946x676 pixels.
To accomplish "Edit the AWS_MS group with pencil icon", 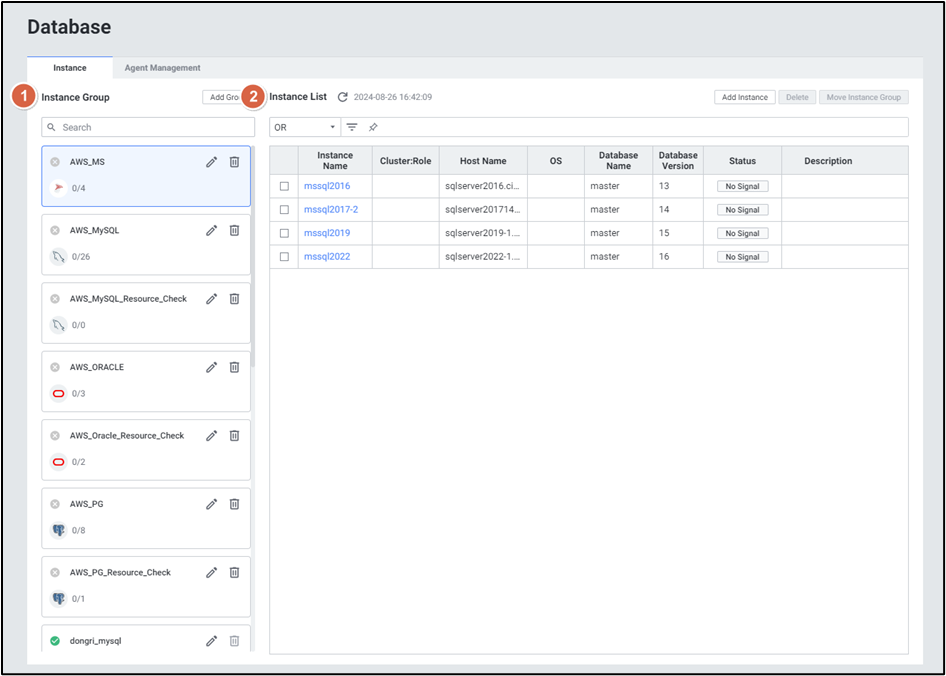I will pos(212,162).
